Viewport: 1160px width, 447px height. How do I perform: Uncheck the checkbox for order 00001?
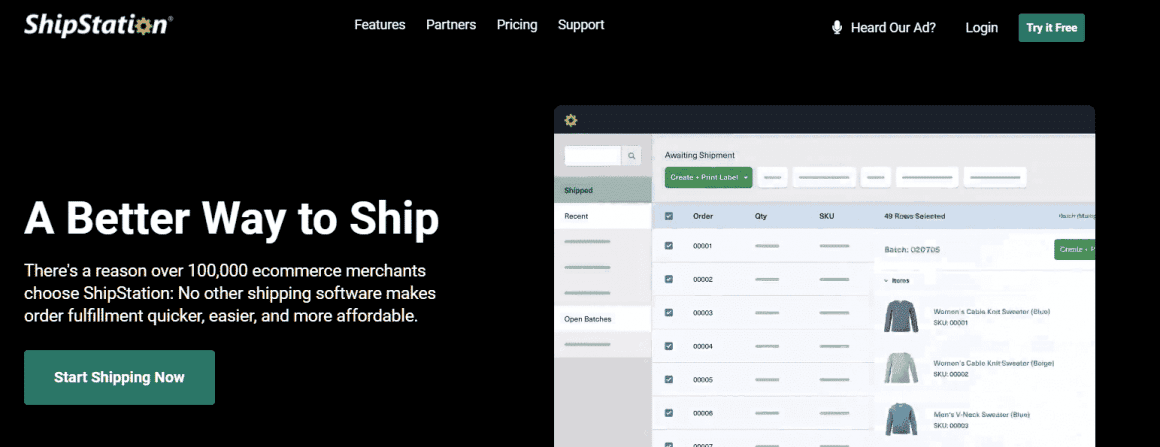(669, 246)
